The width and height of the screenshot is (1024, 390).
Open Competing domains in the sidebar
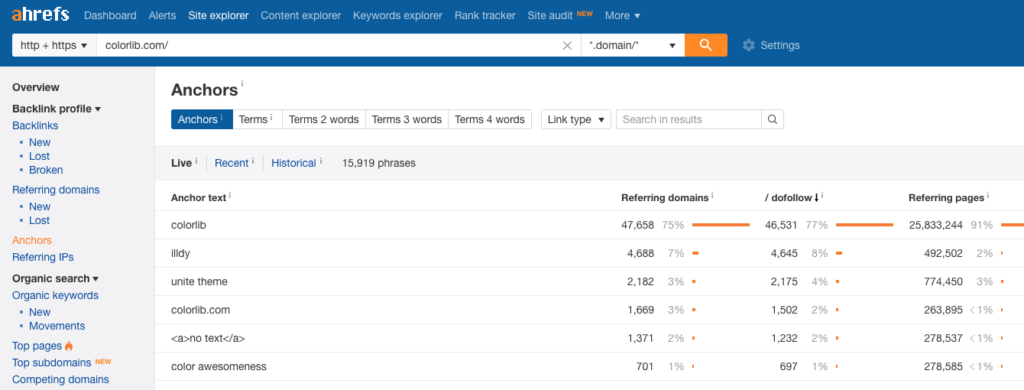click(61, 379)
